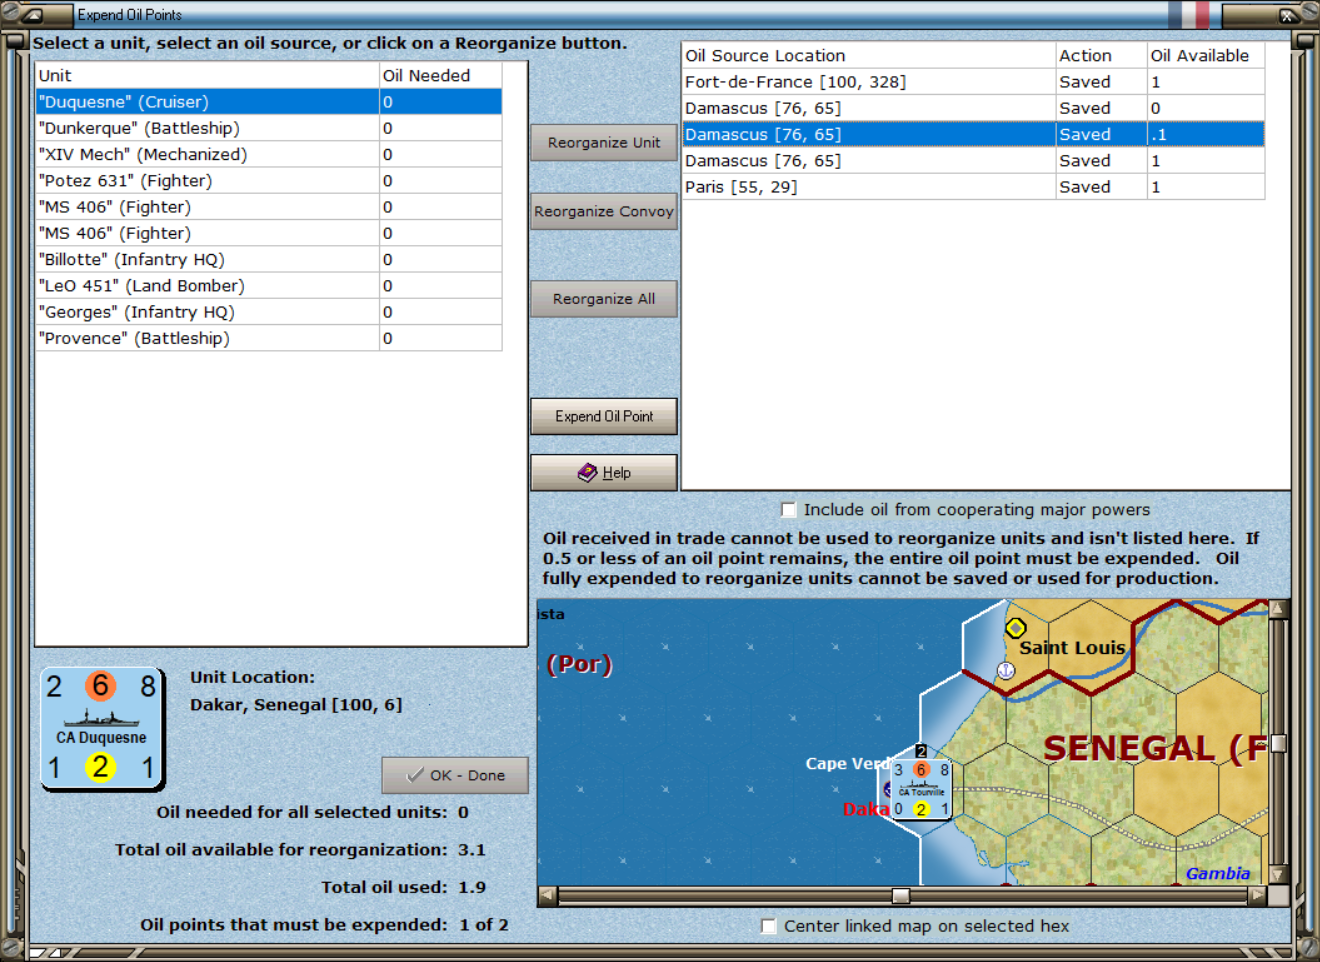Click the map scroll-left arrow
1320x962 pixels.
(547, 895)
